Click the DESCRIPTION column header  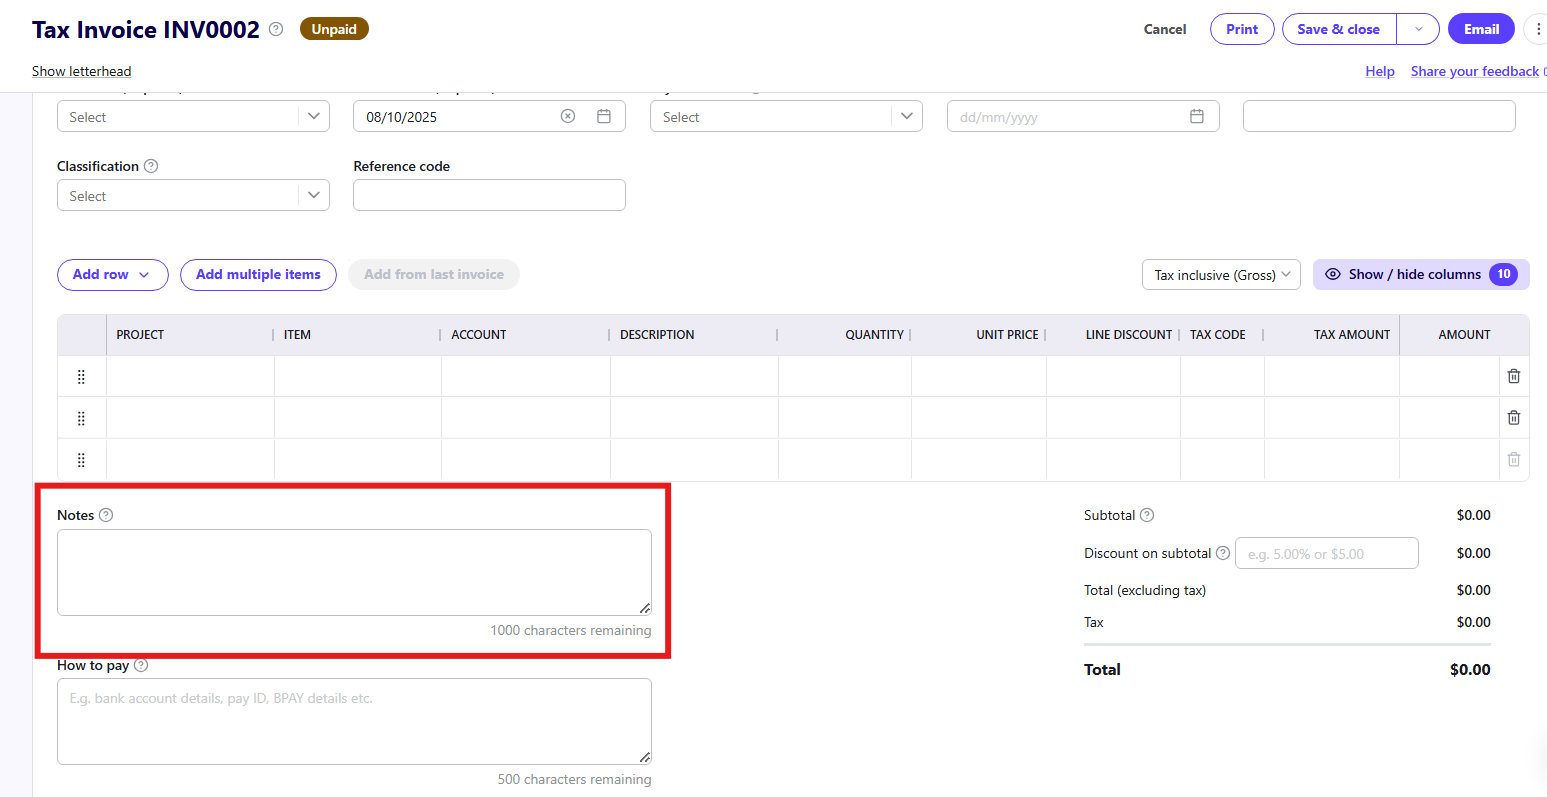[657, 335]
